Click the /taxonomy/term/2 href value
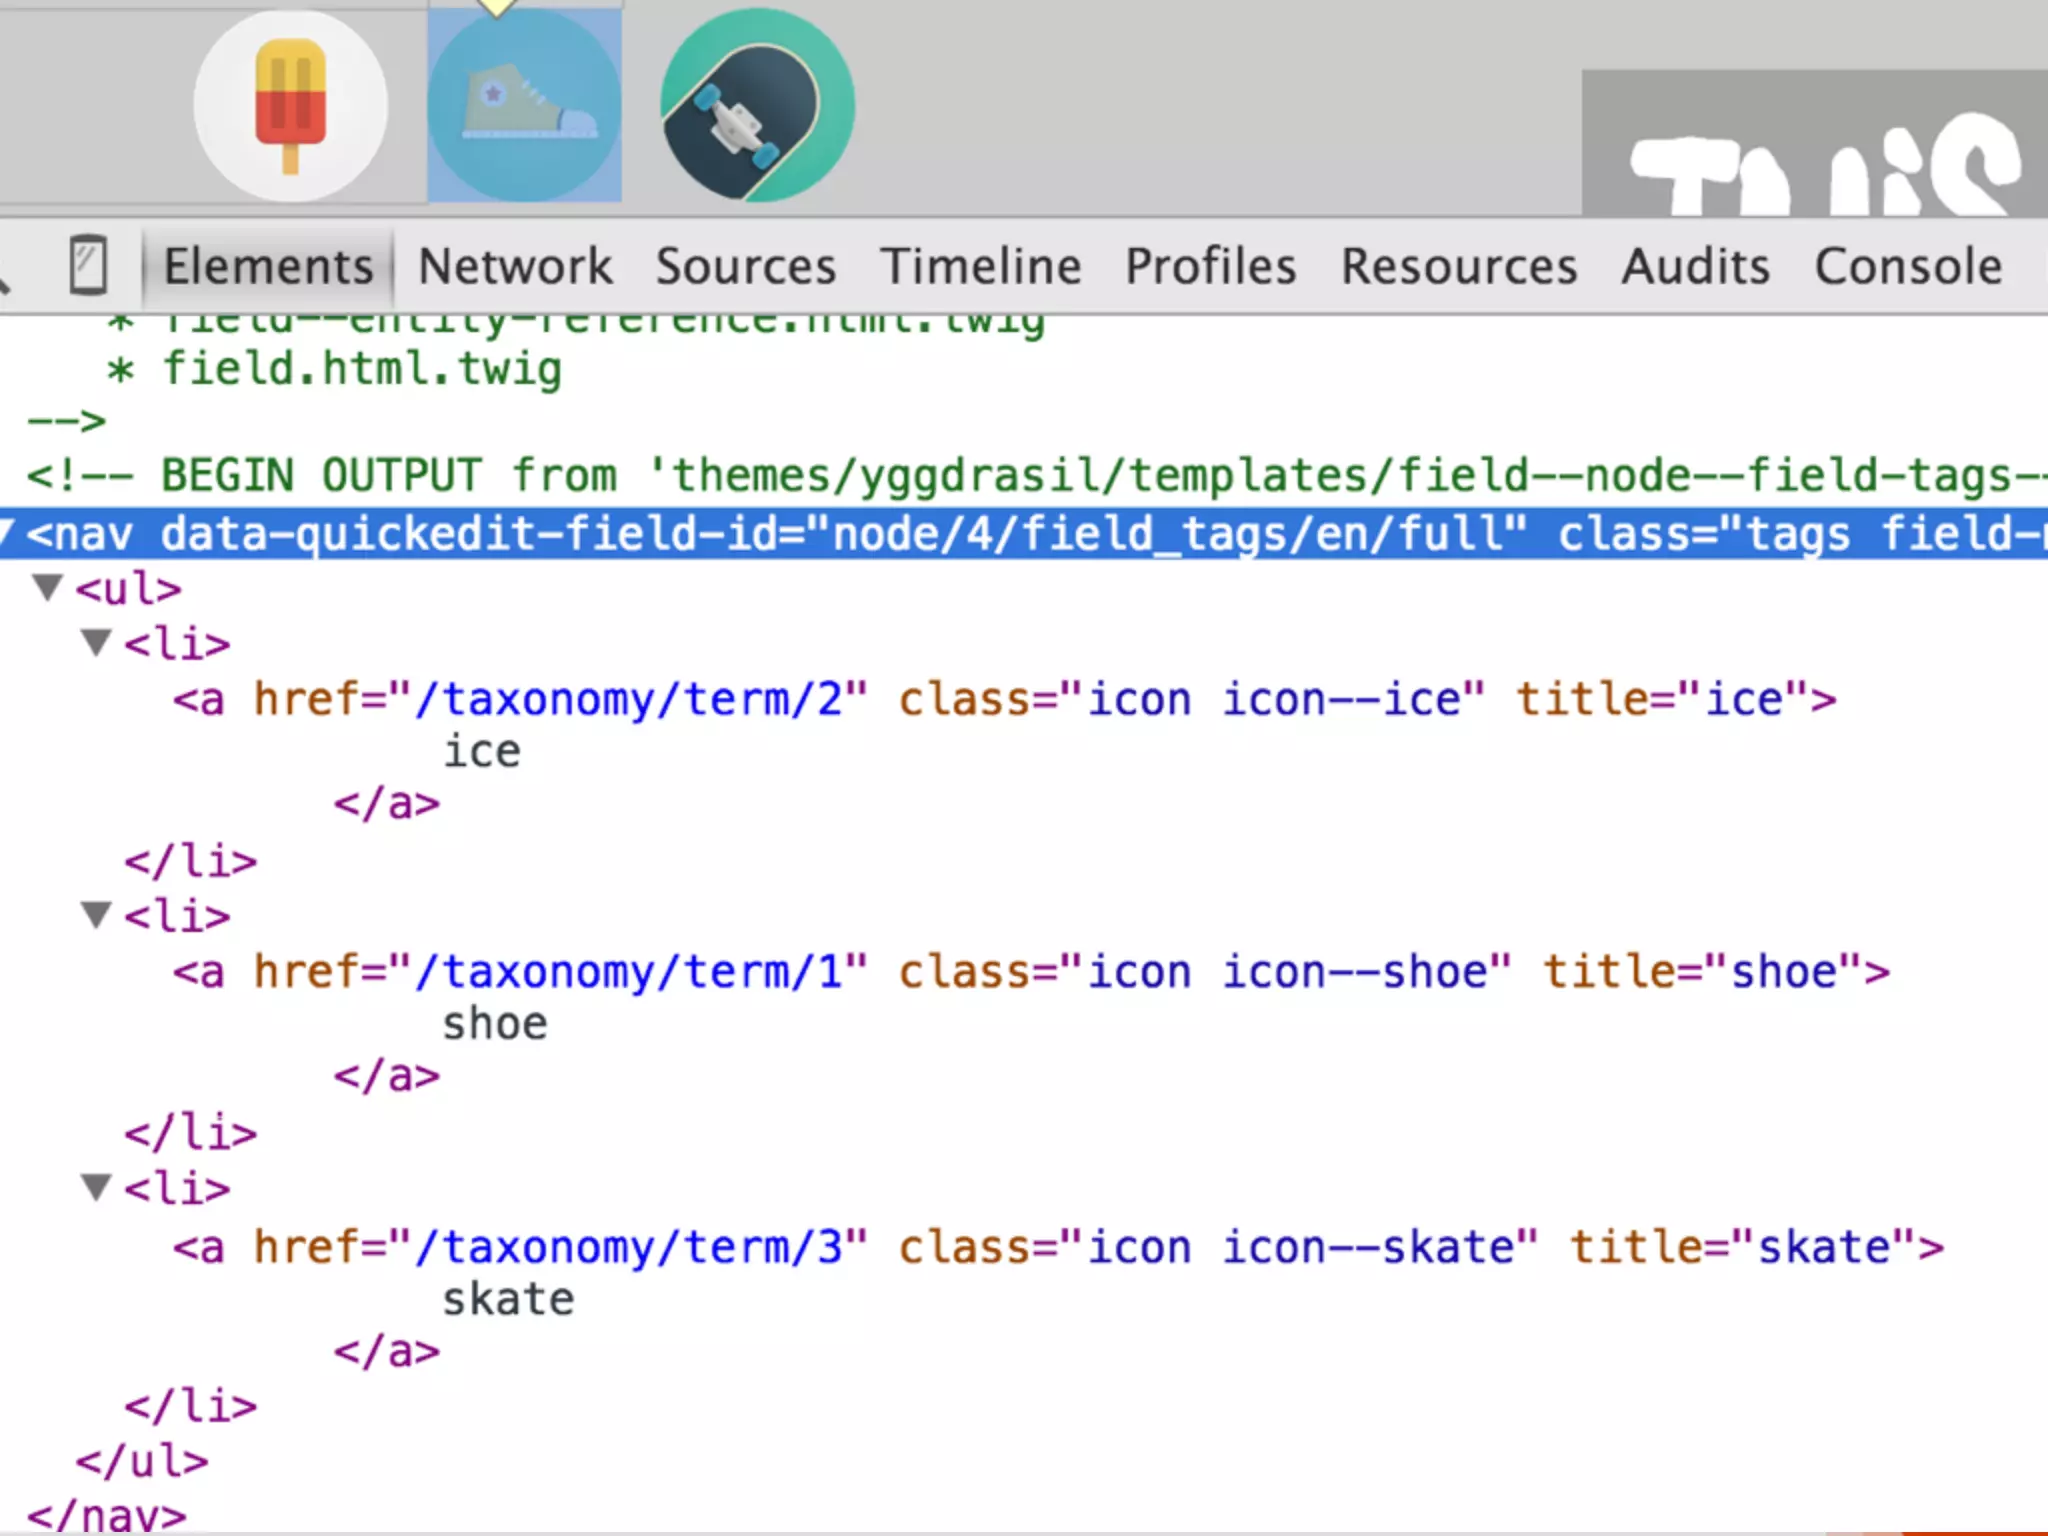 pyautogui.click(x=630, y=699)
